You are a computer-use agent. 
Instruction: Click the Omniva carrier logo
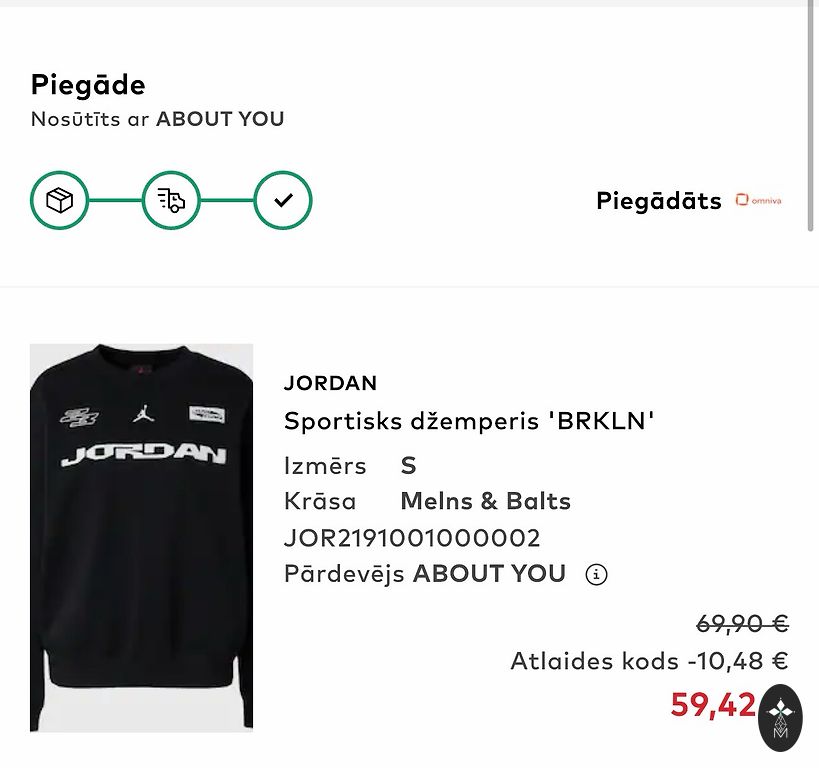point(758,200)
